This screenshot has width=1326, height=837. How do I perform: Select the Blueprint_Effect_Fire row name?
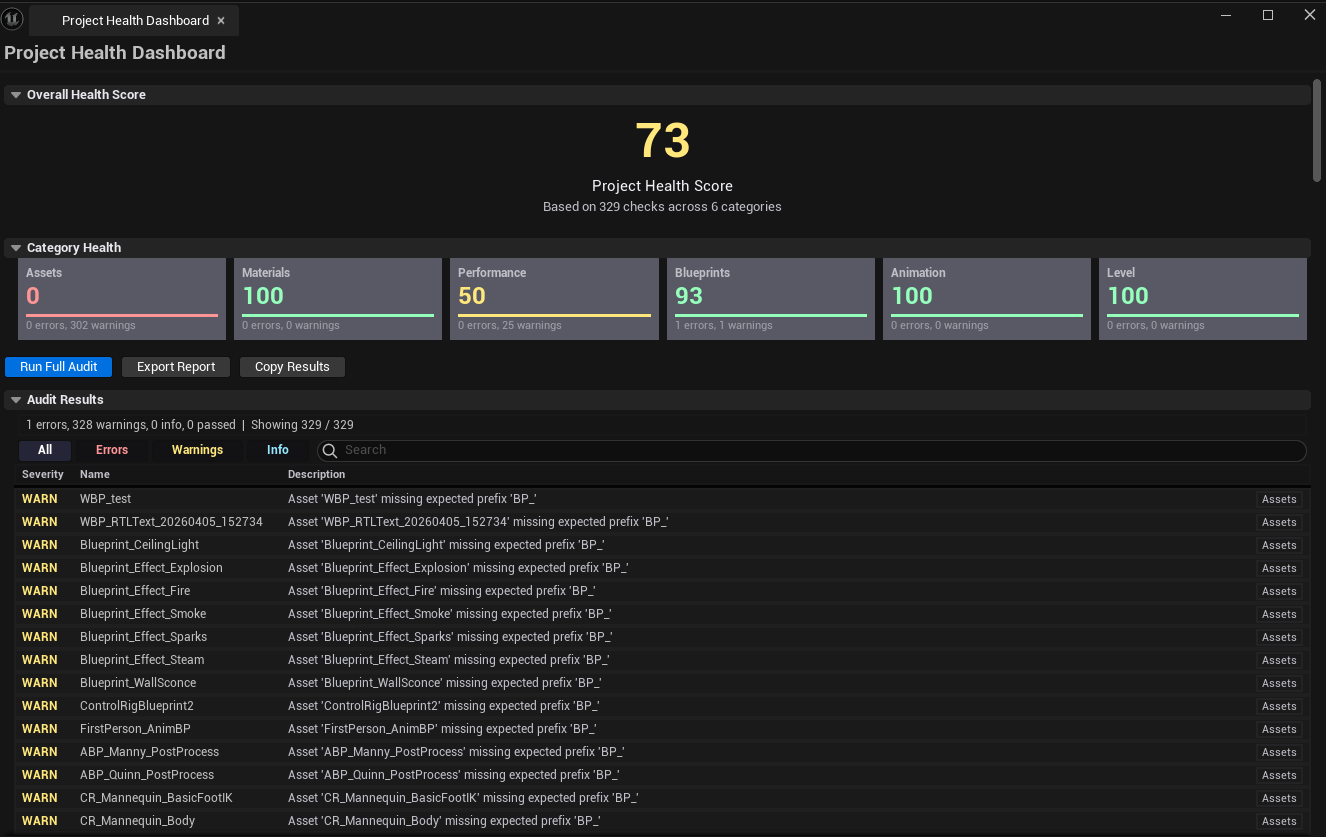coord(135,591)
